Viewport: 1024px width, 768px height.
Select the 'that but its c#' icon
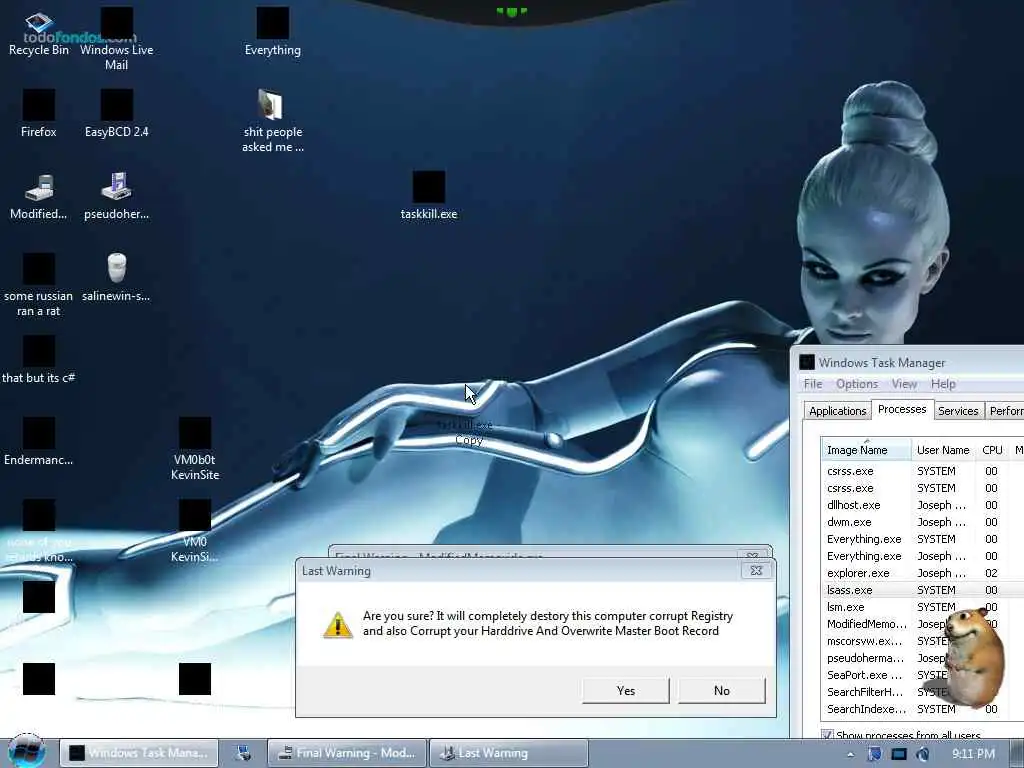click(x=39, y=360)
